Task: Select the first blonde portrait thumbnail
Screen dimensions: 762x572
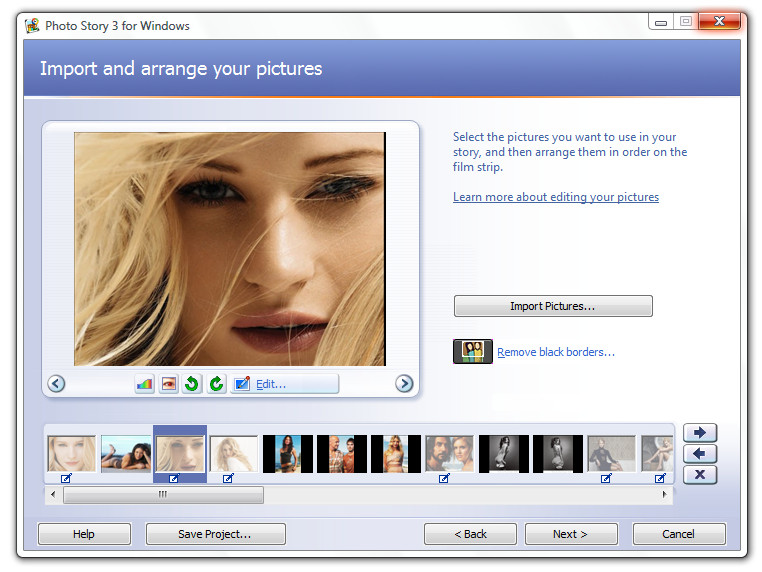Action: 71,453
